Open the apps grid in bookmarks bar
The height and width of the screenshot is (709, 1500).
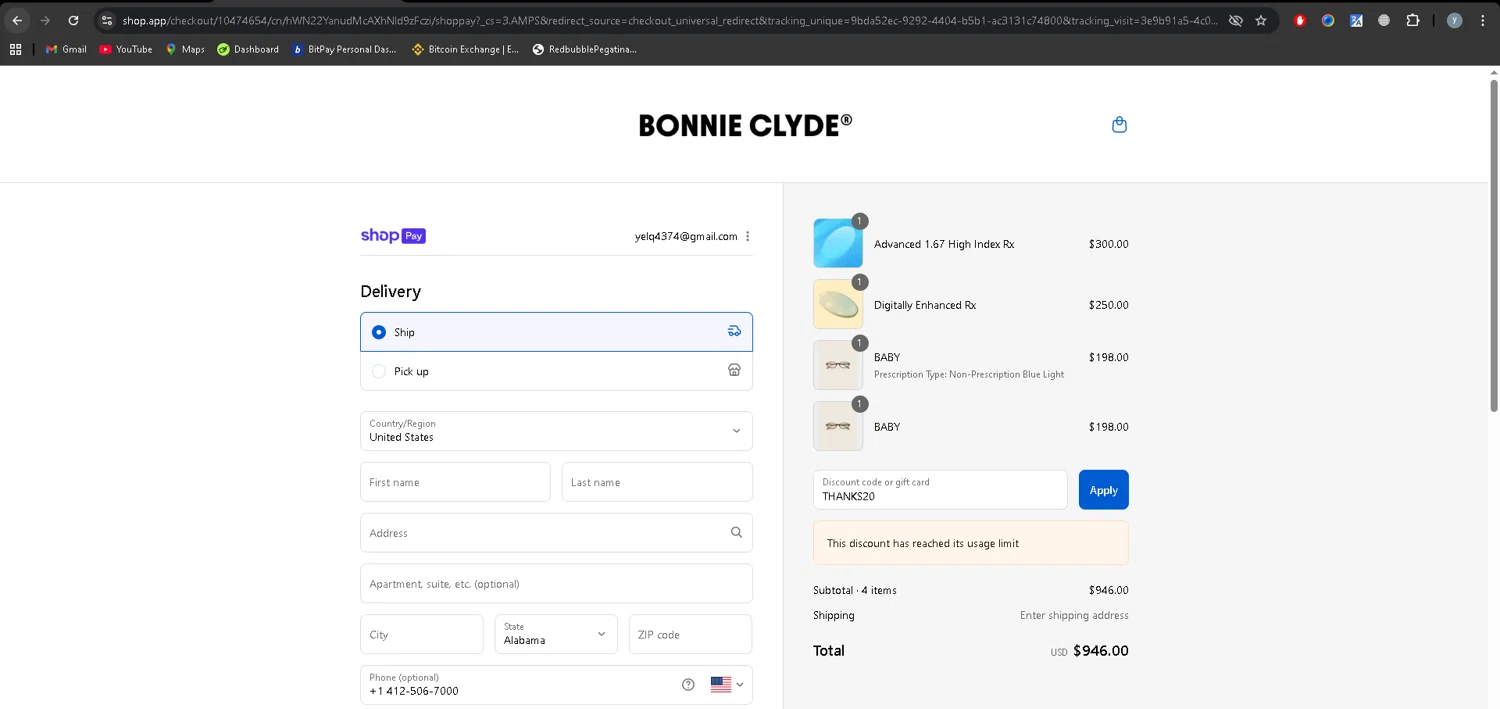click(15, 49)
